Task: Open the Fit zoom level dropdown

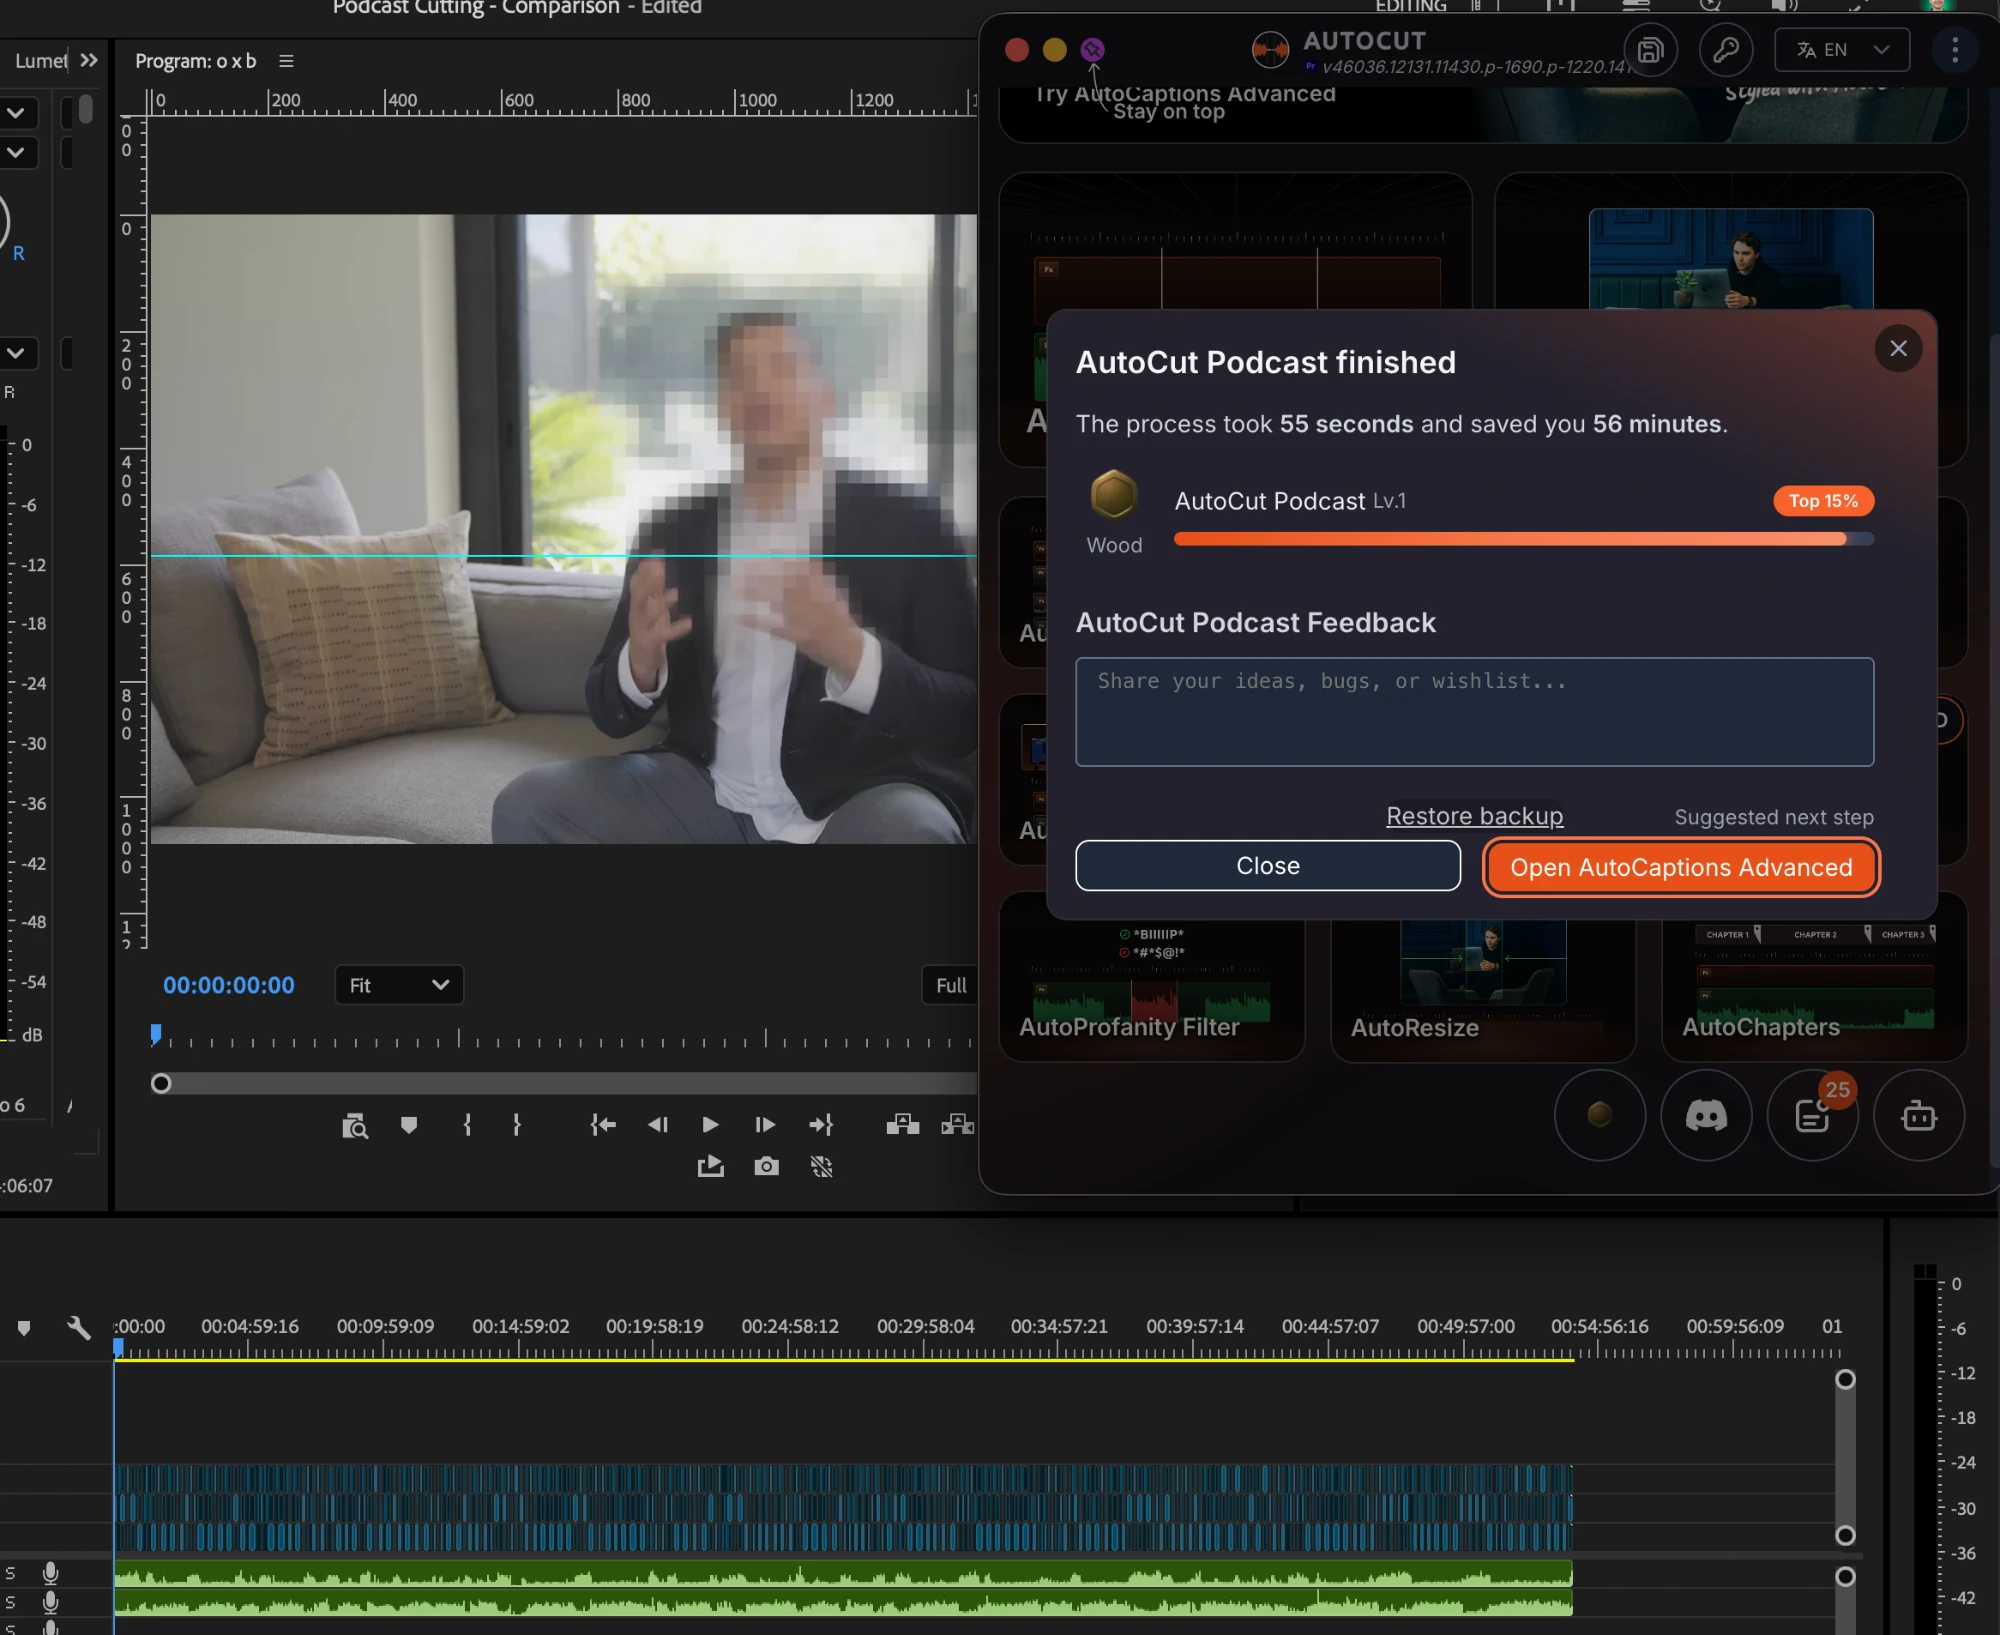Action: [399, 985]
